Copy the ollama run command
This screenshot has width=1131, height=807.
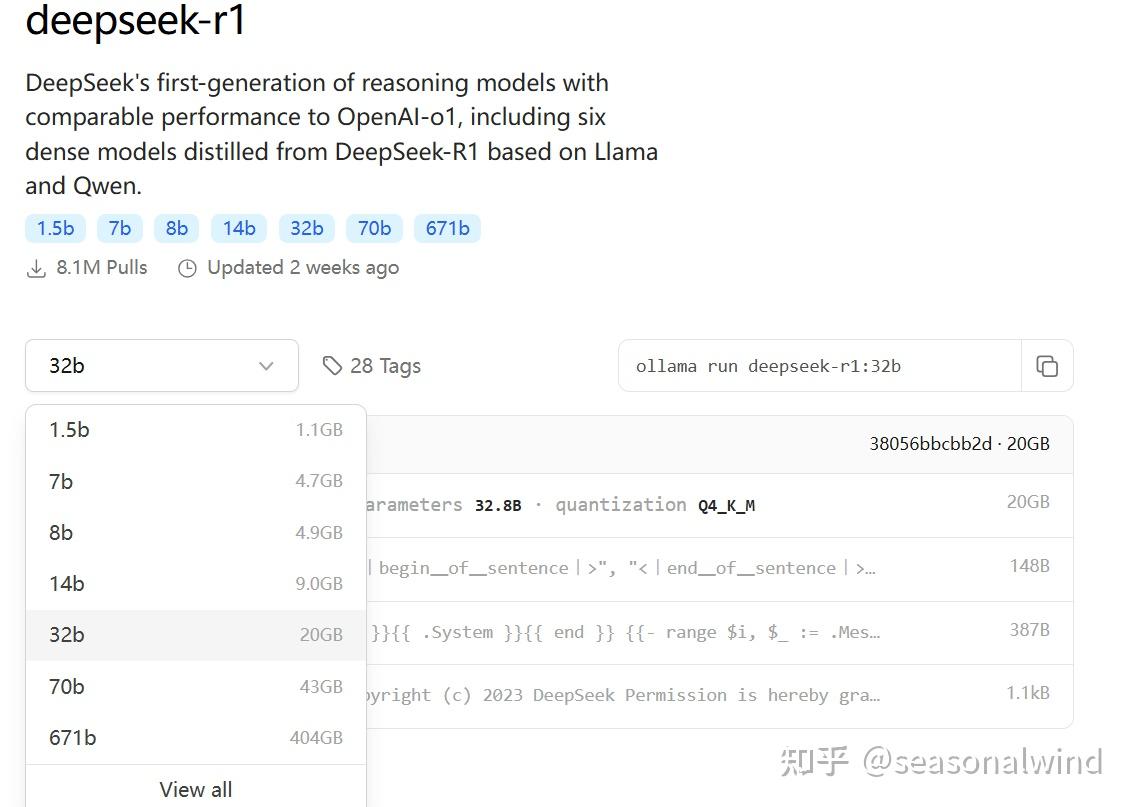coord(1047,366)
